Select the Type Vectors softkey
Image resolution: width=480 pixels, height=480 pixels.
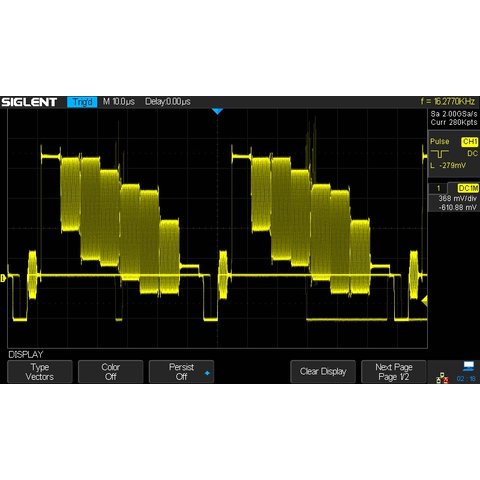(40, 371)
